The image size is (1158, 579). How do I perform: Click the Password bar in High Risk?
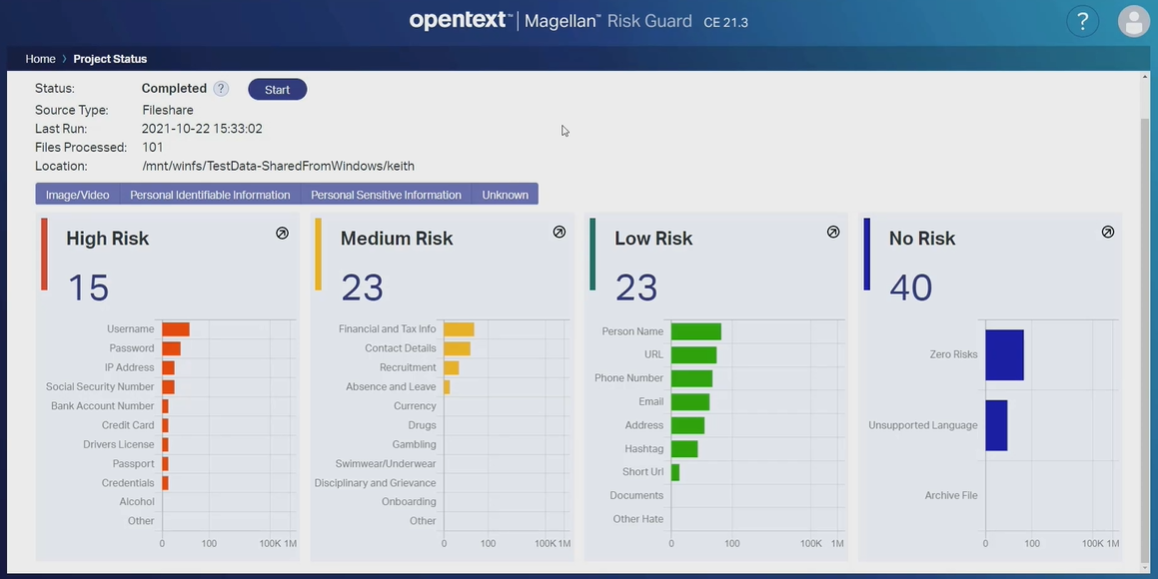[171, 349]
